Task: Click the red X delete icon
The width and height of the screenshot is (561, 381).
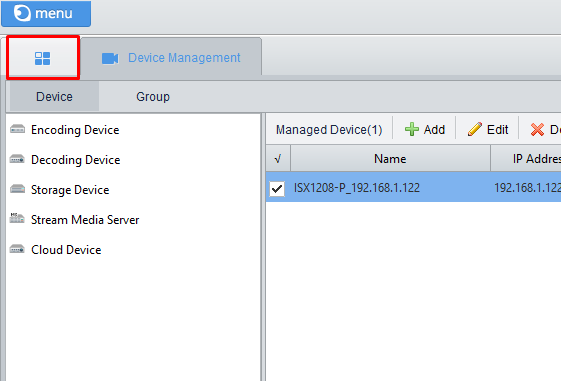Action: tap(537, 130)
